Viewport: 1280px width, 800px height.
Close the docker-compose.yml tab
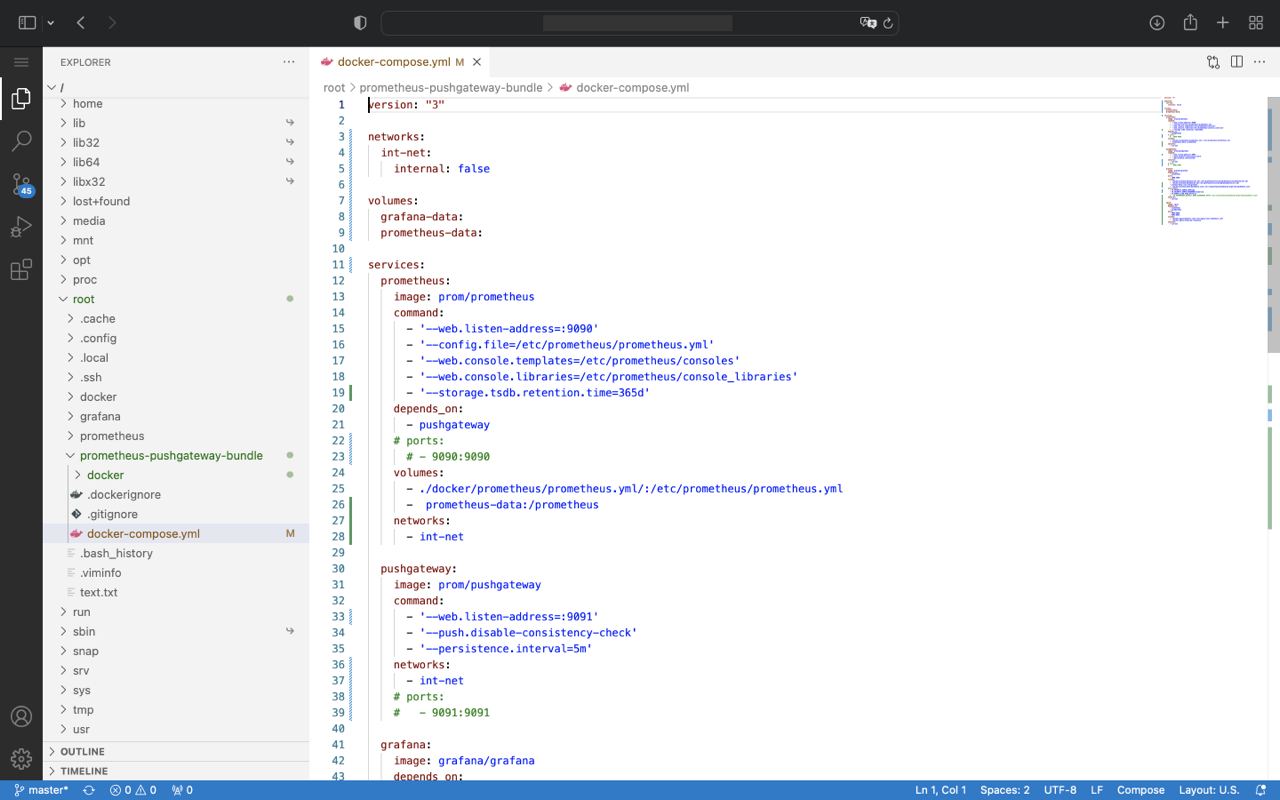point(478,62)
